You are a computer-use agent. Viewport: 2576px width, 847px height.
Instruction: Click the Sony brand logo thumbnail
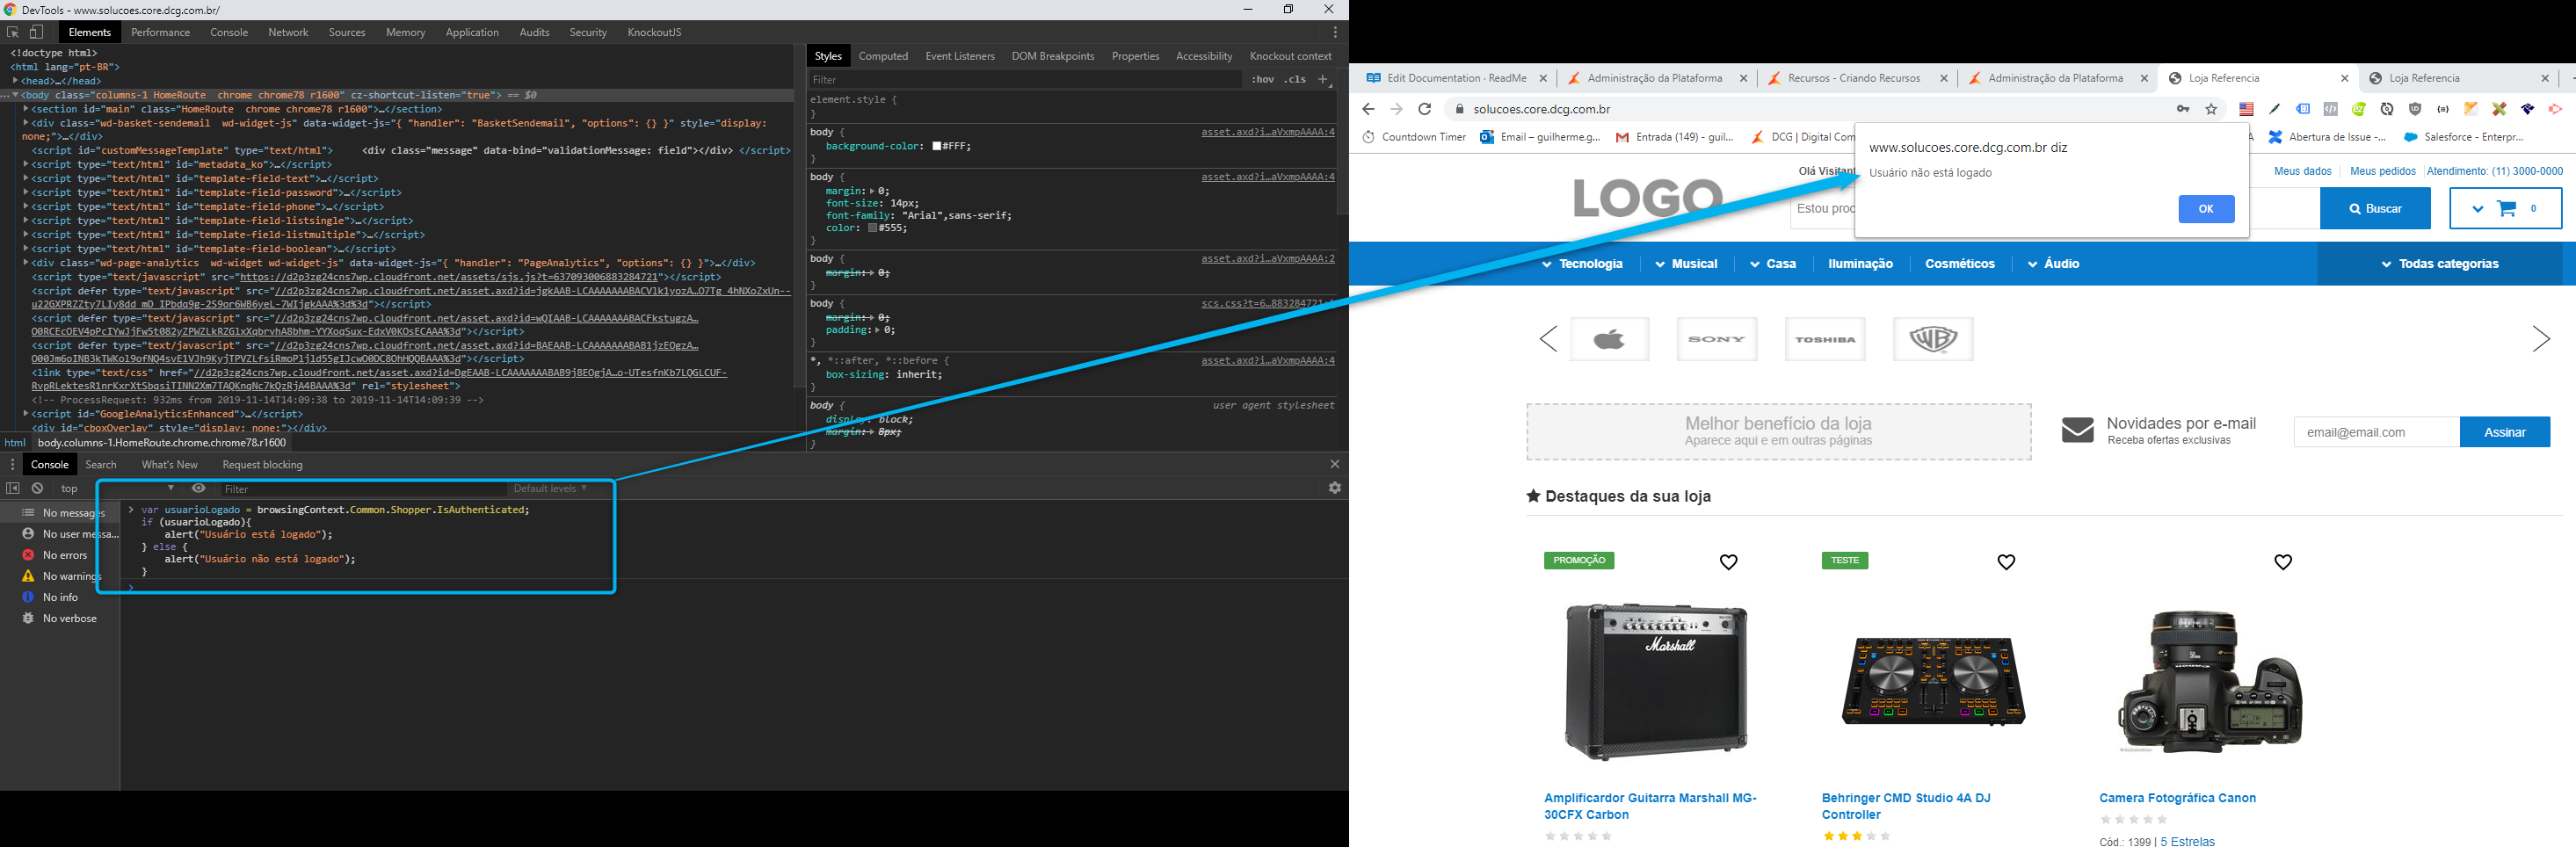click(1717, 339)
